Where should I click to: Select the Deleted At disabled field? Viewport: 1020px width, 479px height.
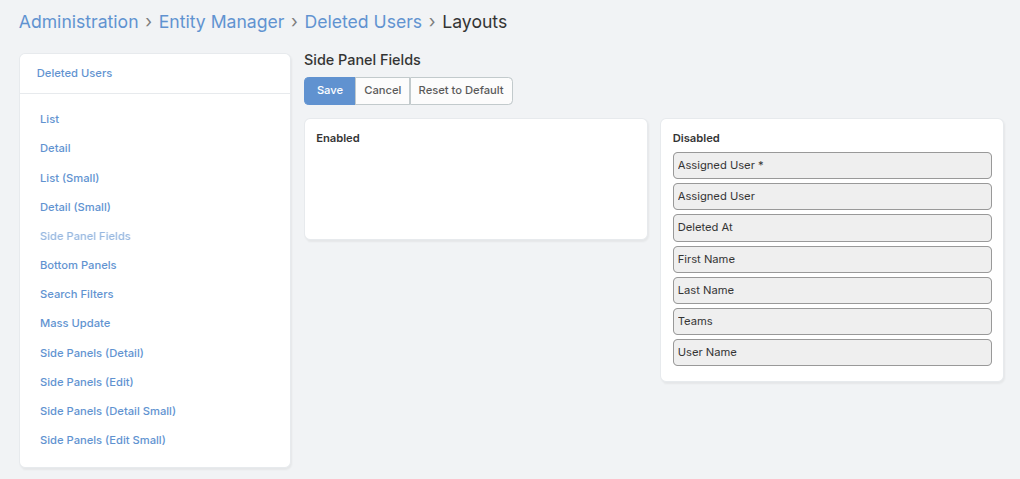(831, 228)
